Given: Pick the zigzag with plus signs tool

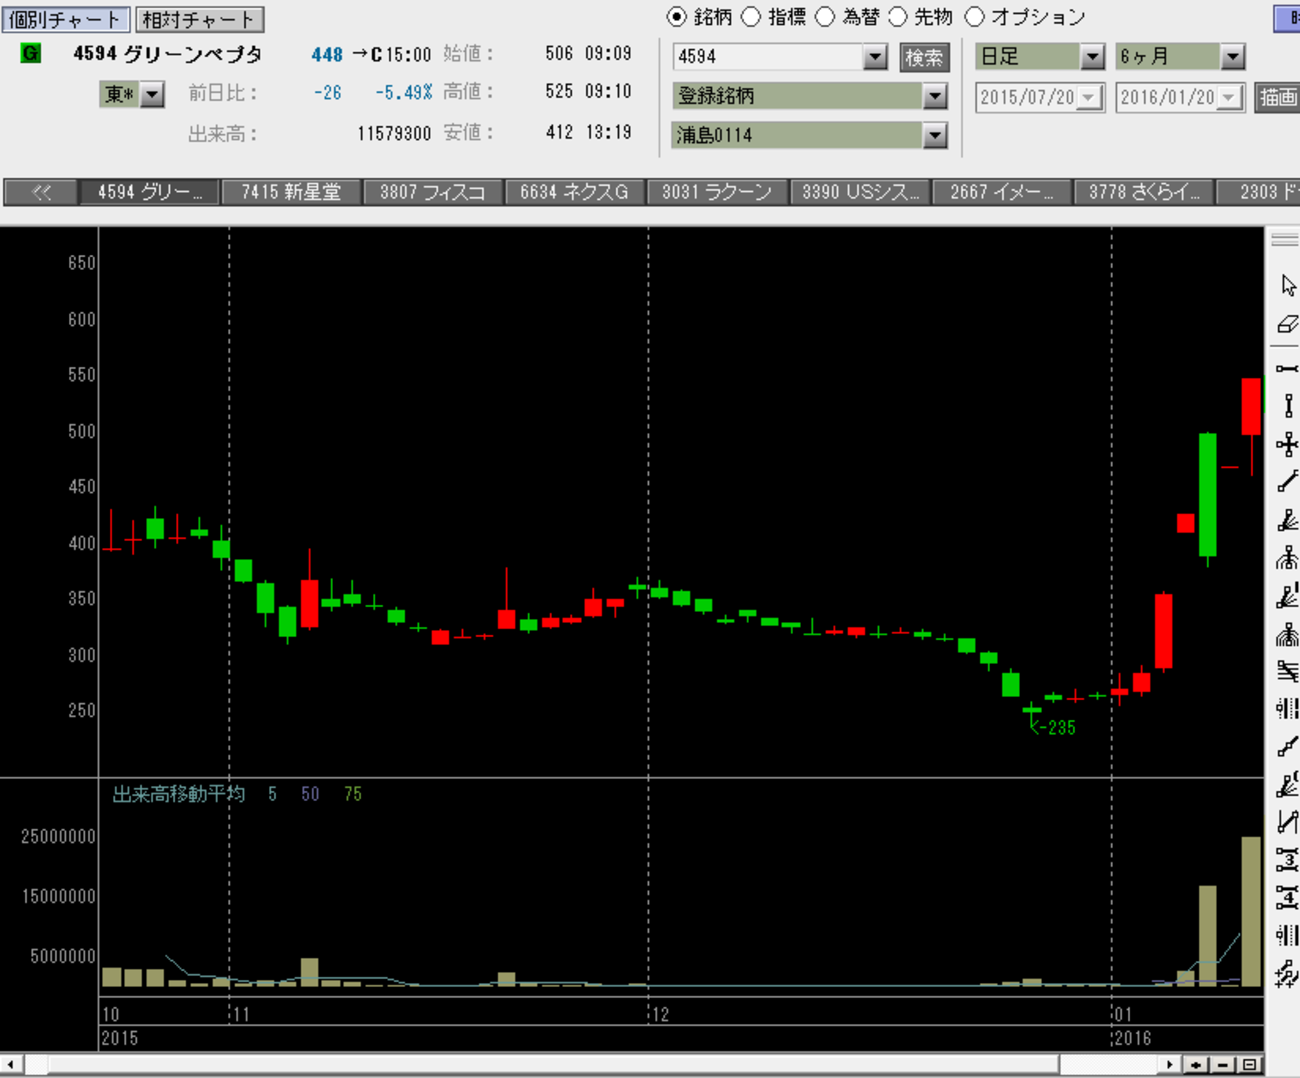Looking at the screenshot, I should pos(1288,973).
